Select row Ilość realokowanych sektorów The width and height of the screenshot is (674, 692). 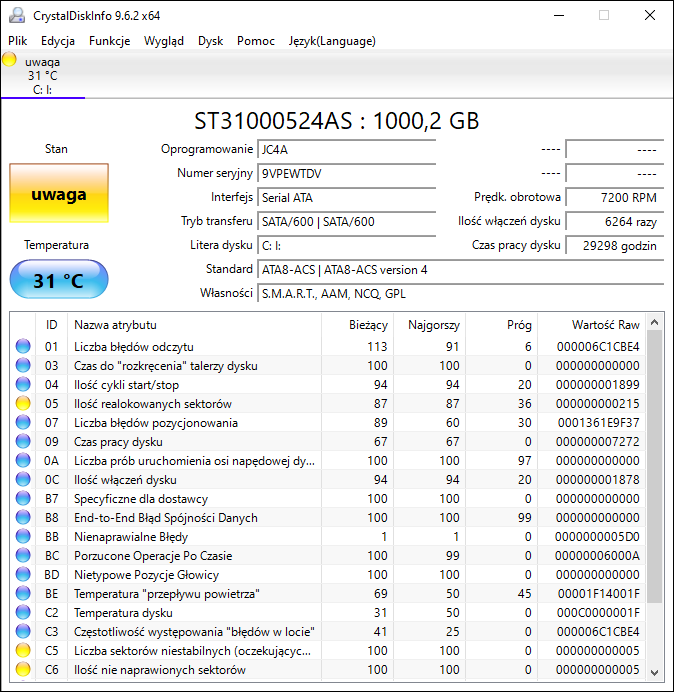328,403
